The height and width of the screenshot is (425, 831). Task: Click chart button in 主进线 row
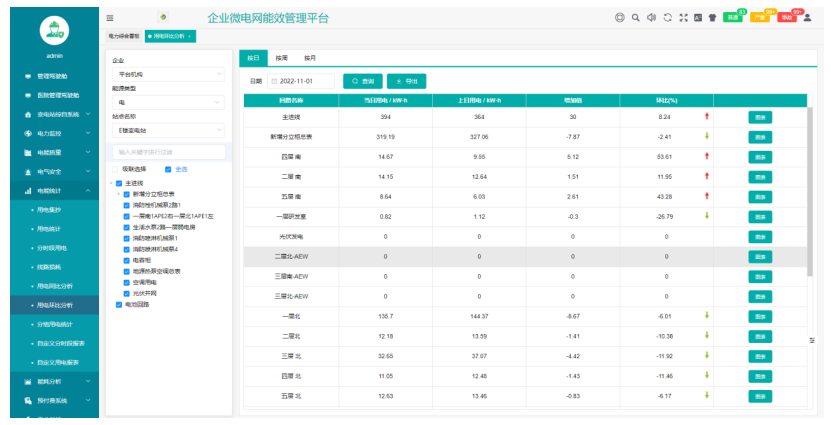click(760, 117)
